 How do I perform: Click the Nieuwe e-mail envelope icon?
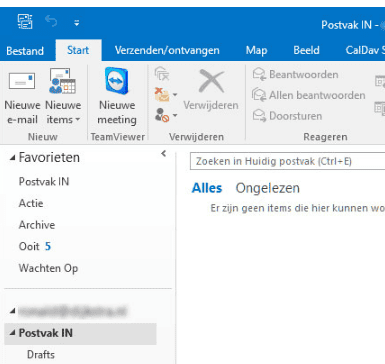click(x=22, y=81)
